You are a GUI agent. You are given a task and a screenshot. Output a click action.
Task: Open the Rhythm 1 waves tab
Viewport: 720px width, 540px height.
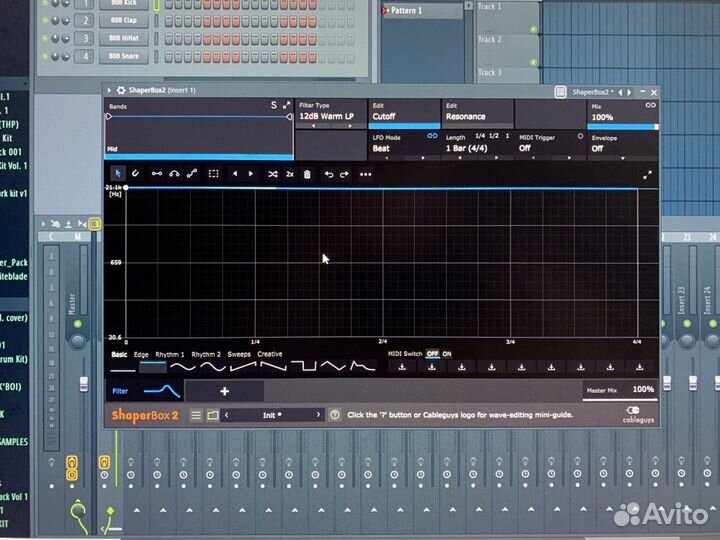coord(169,354)
